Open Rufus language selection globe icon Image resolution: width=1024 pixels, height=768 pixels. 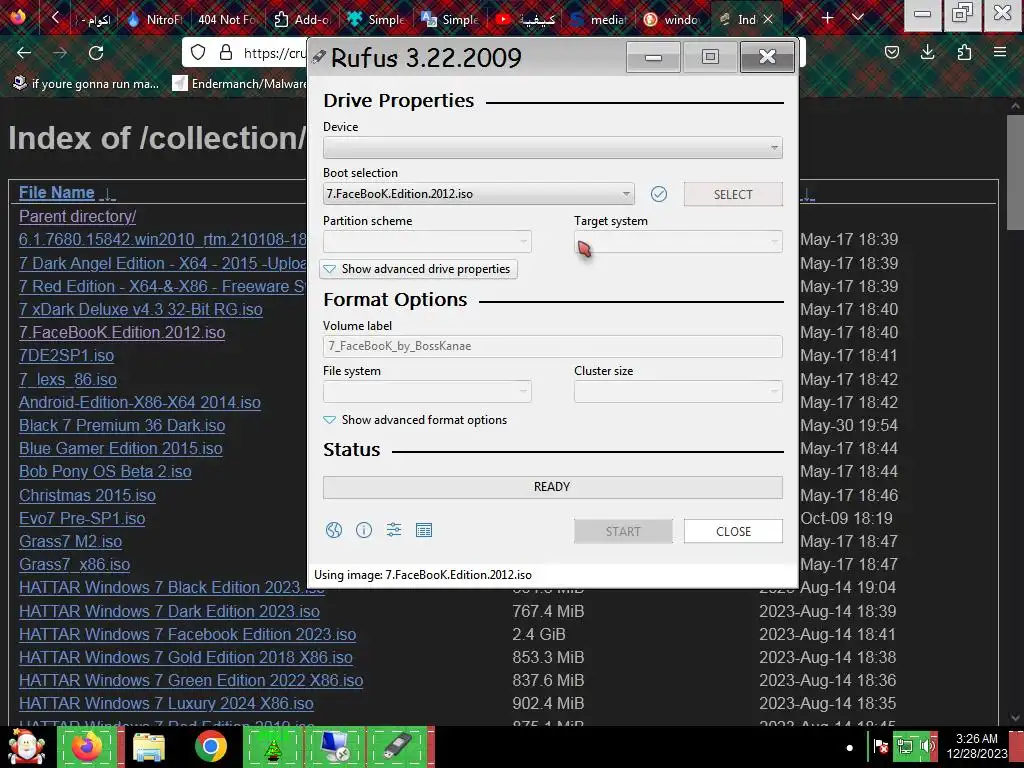(334, 530)
